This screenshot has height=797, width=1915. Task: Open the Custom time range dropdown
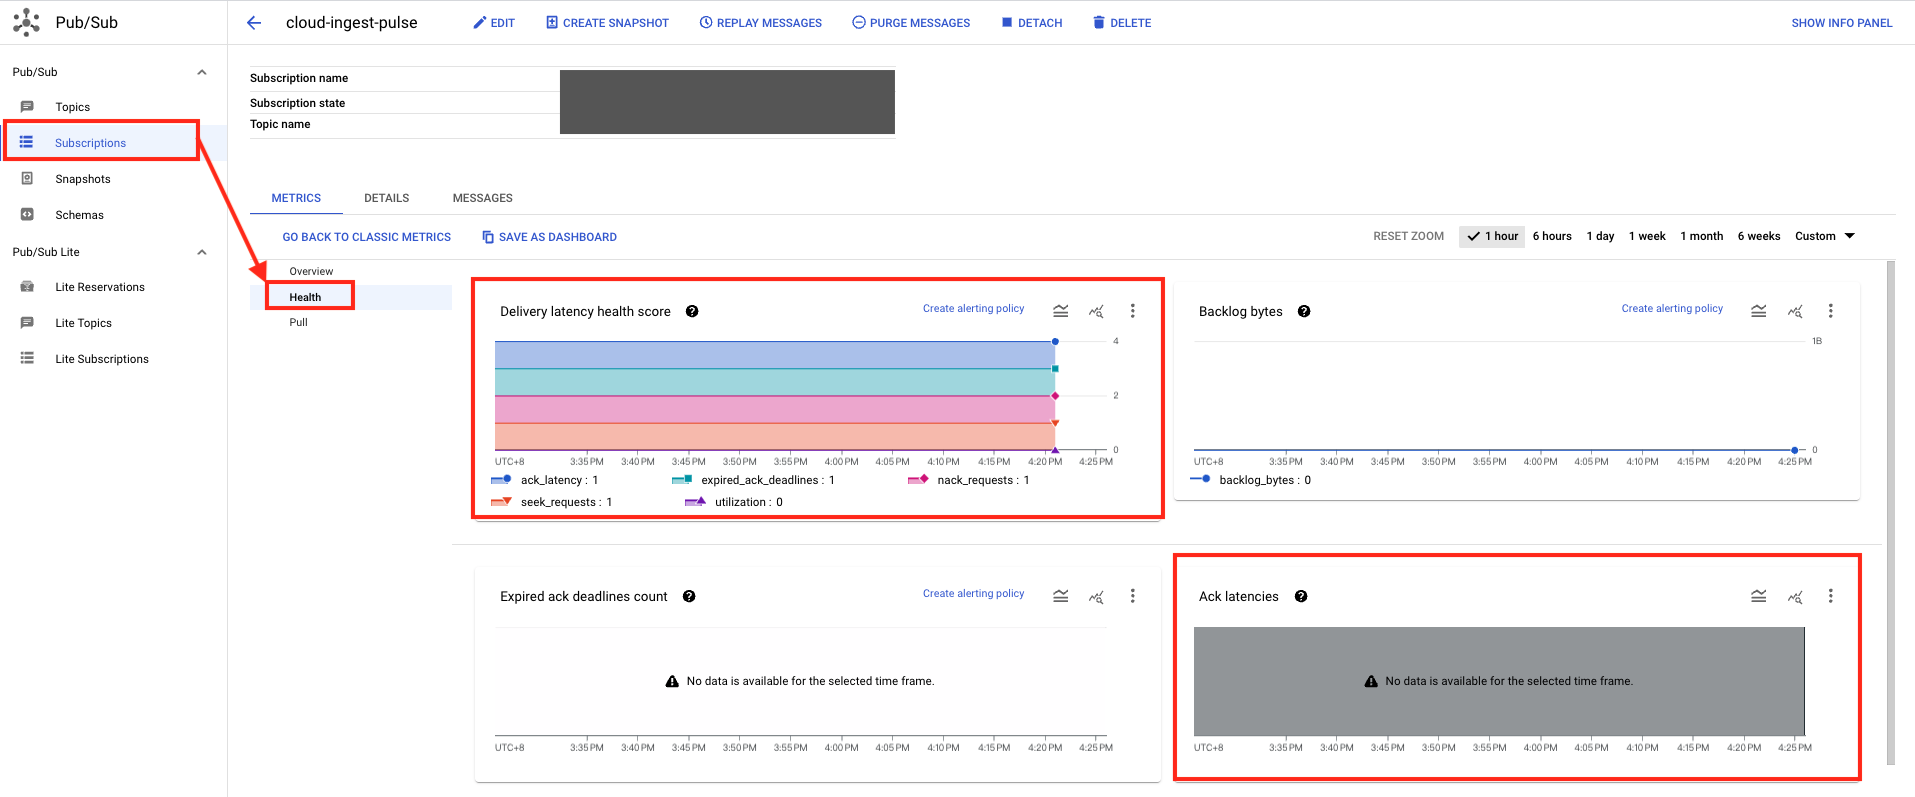(x=1825, y=236)
